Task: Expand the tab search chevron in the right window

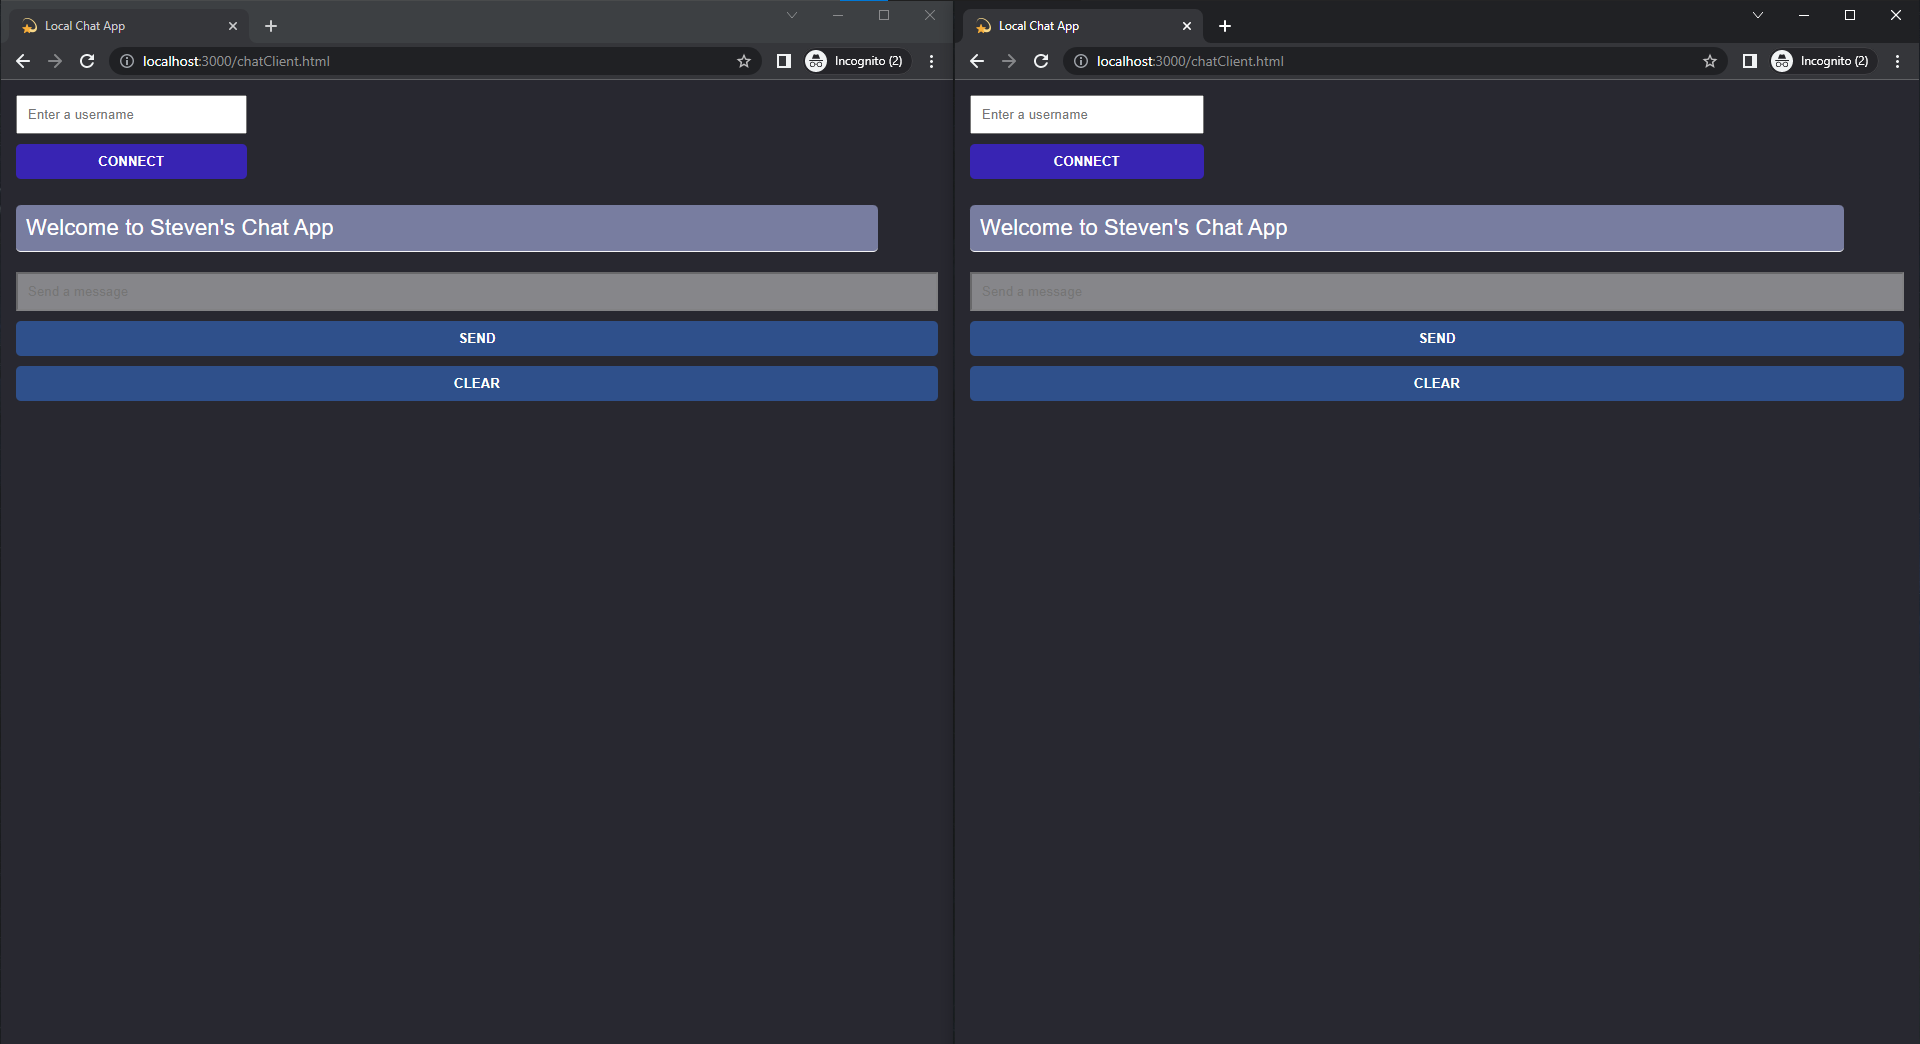Action: click(x=1758, y=15)
